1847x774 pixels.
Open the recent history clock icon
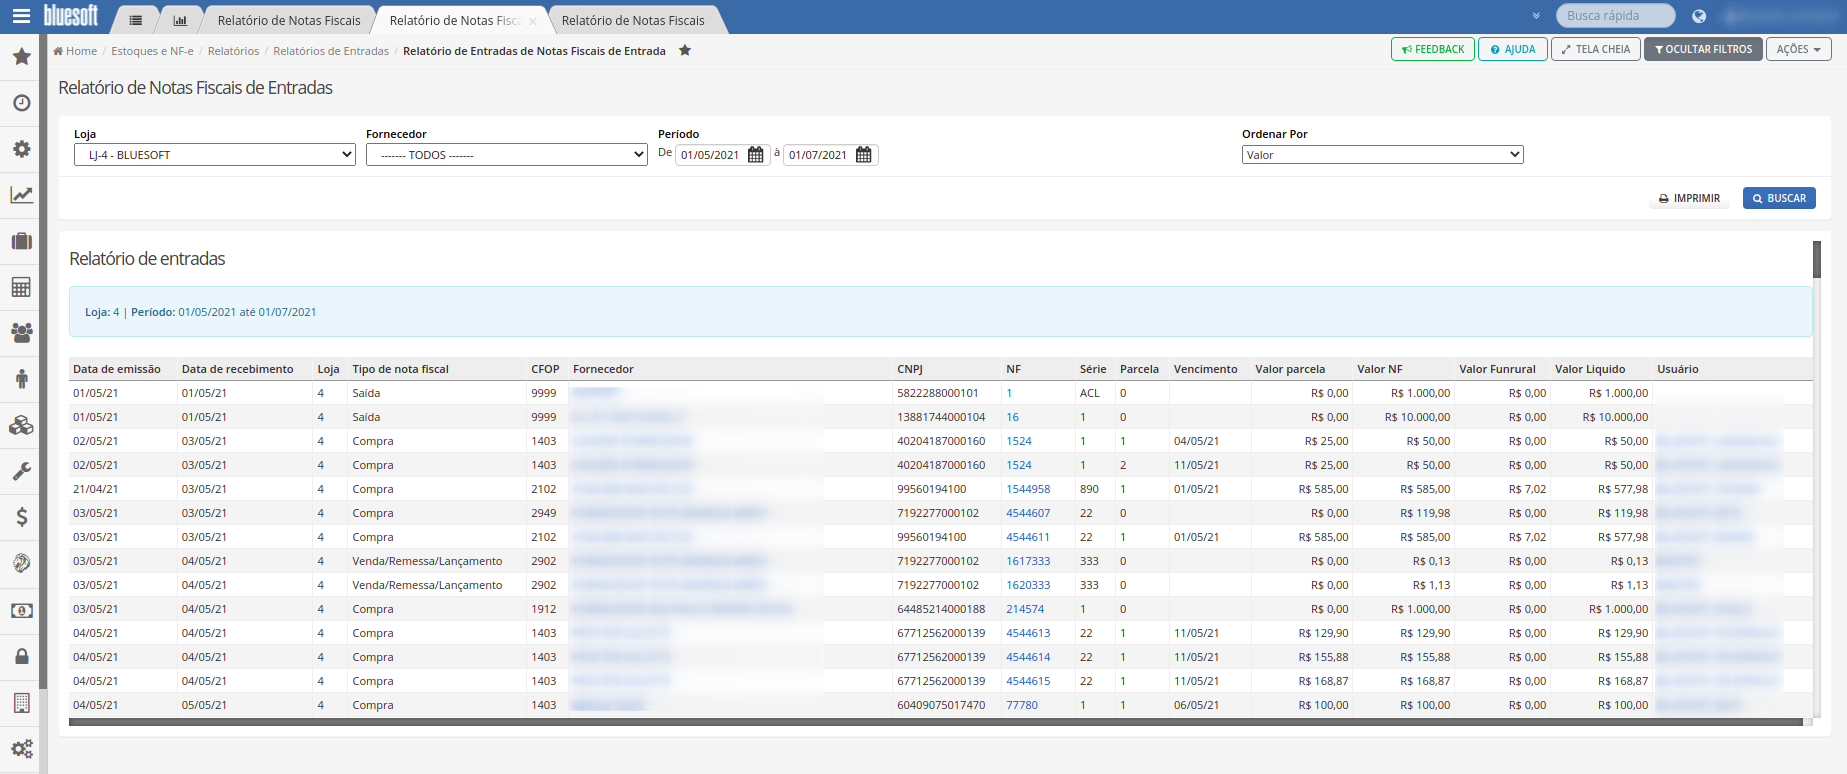click(x=21, y=103)
